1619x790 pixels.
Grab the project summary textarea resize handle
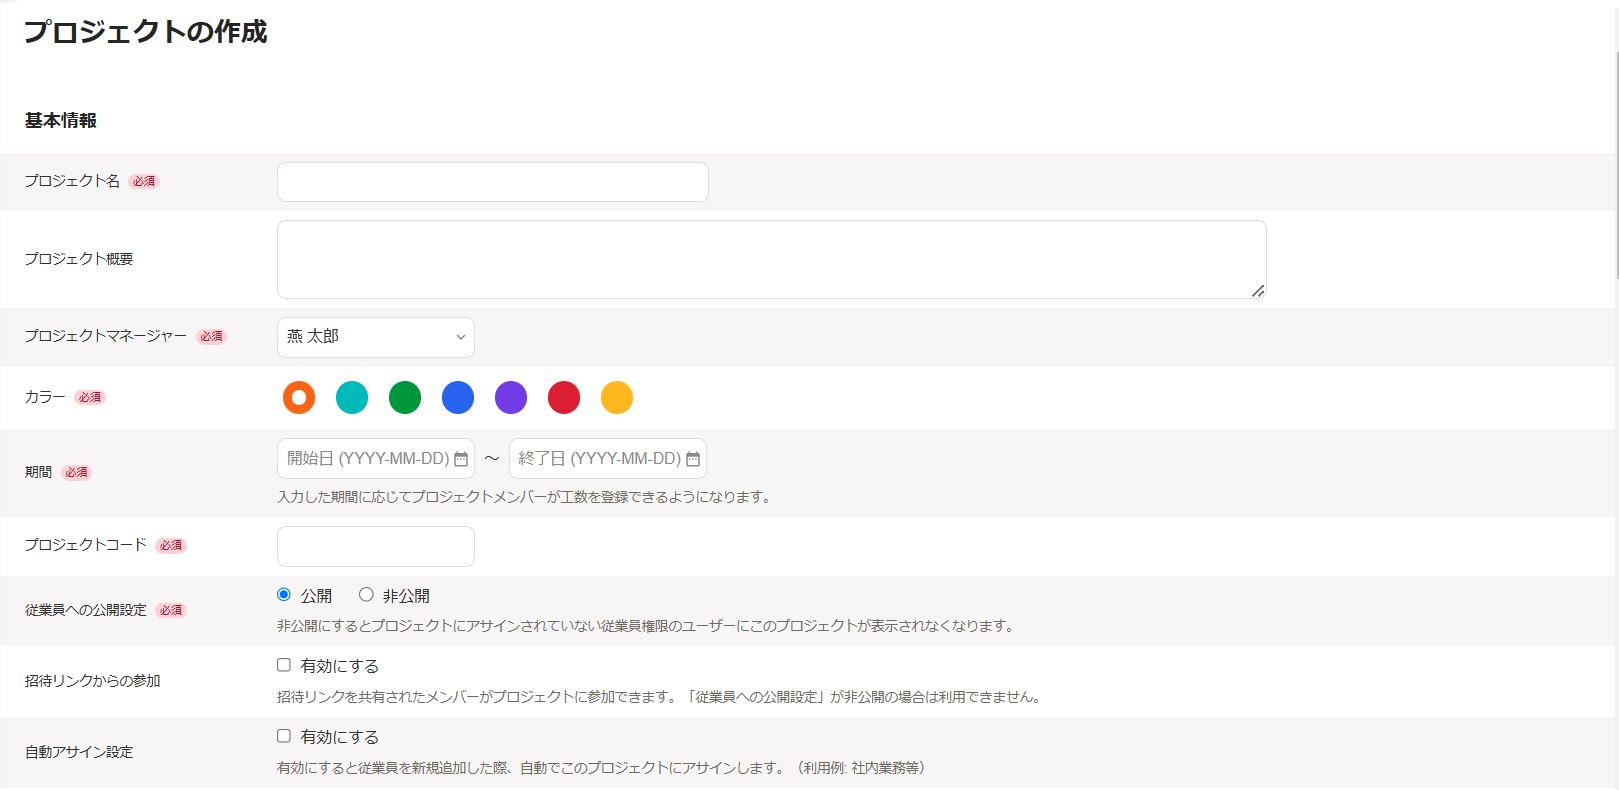click(x=1258, y=291)
